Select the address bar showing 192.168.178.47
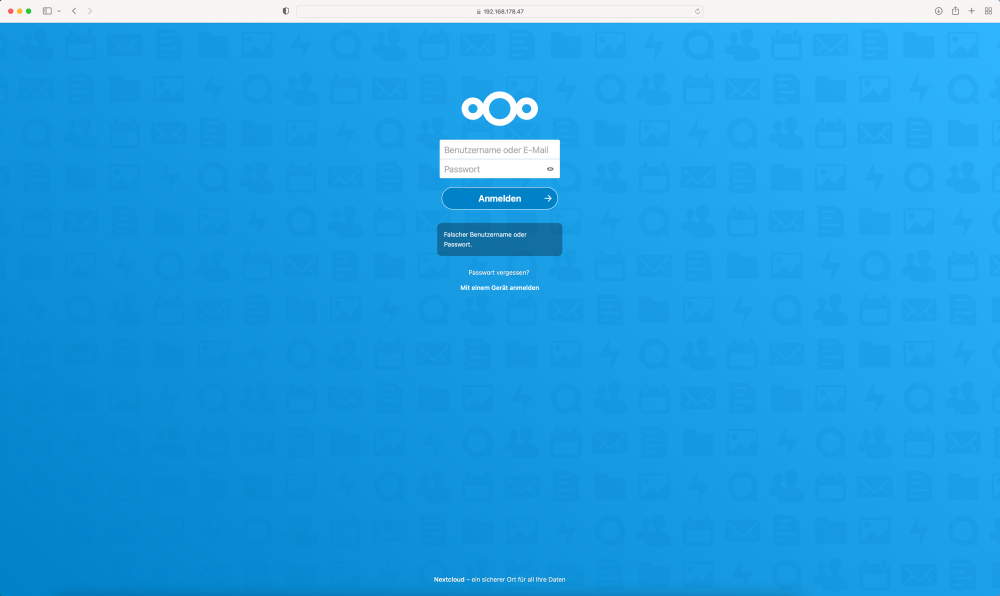The width and height of the screenshot is (1000, 596). [x=499, y=11]
